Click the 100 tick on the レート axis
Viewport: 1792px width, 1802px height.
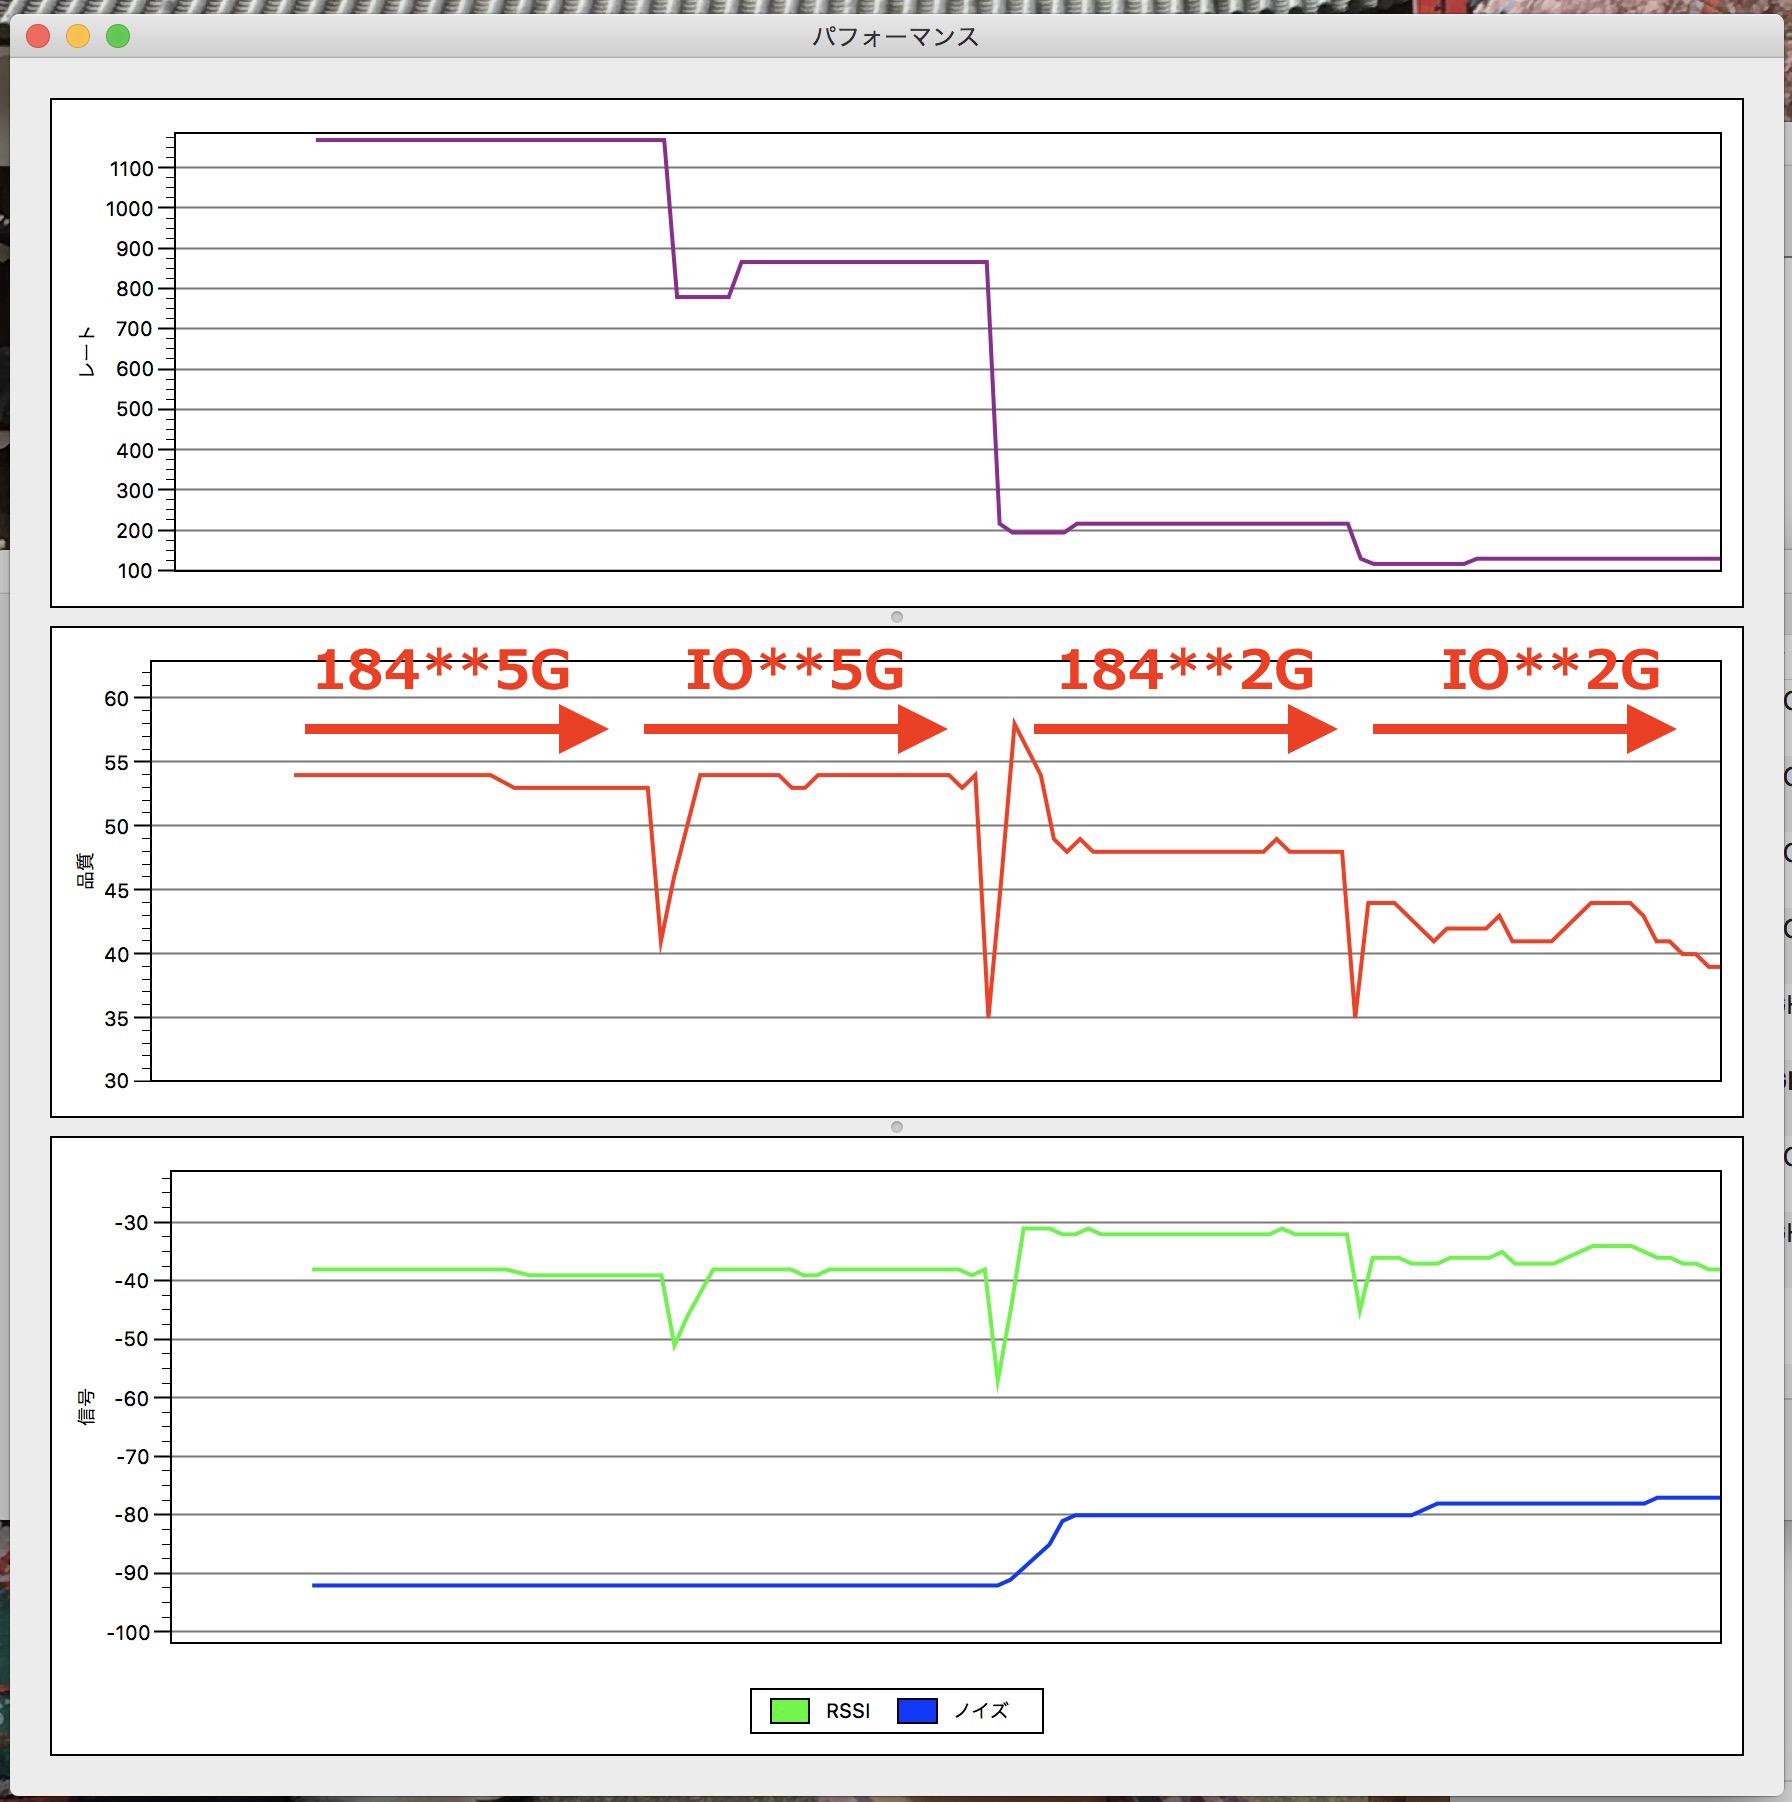click(135, 571)
